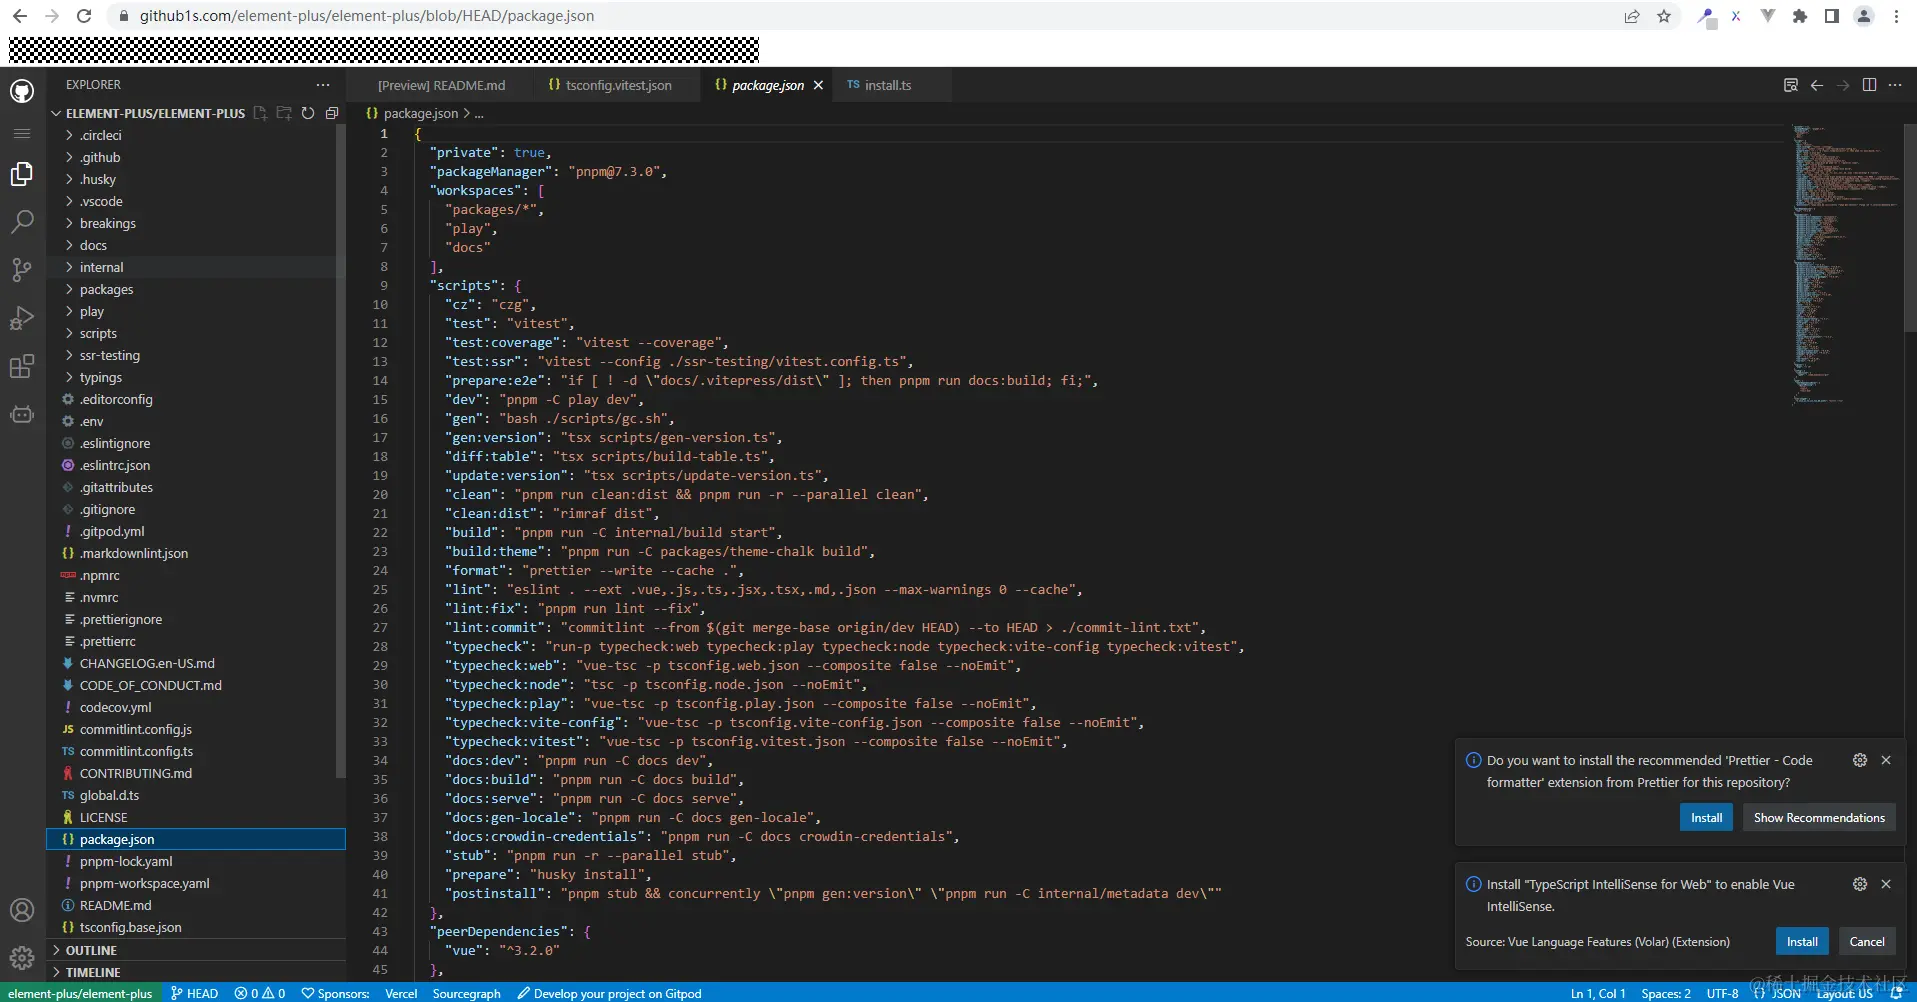Click New Folder icon in explorer header
Screen dimensions: 1917x1002
pyautogui.click(x=284, y=113)
